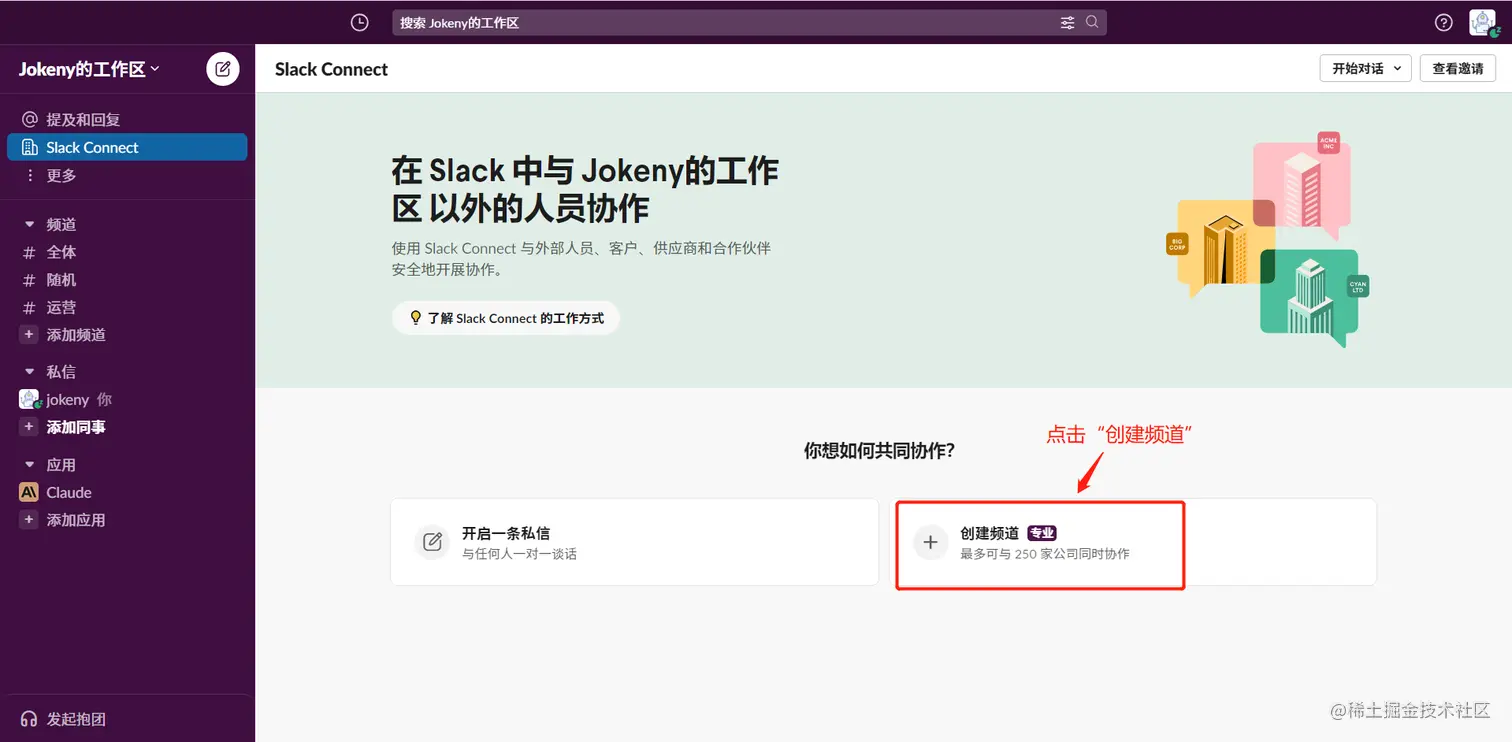Click text 你想如何共同协作?
The width and height of the screenshot is (1512, 742).
879,450
